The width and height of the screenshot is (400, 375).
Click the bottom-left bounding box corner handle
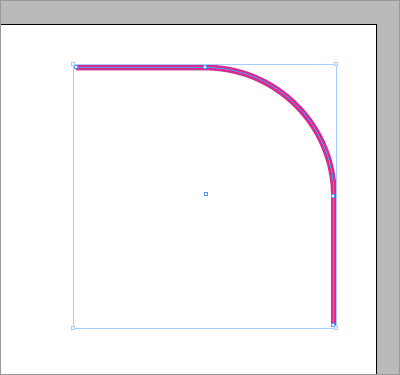click(x=73, y=328)
